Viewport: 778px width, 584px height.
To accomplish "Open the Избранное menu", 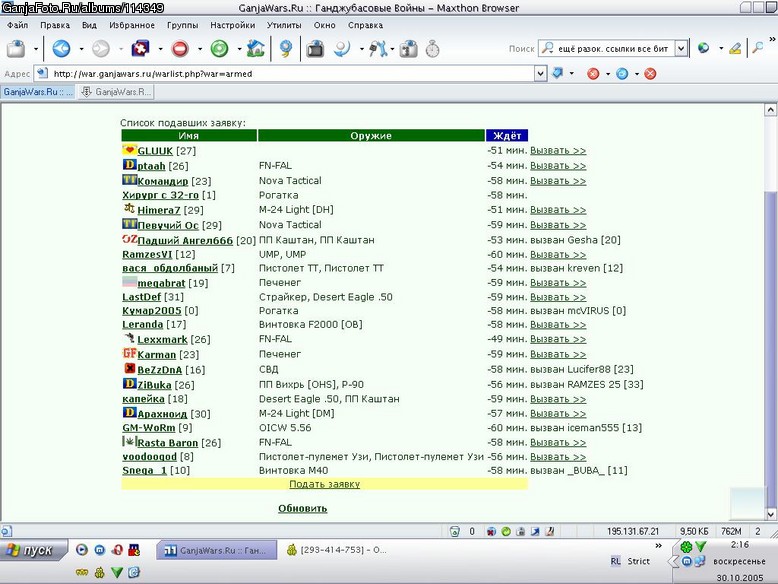I will pos(132,25).
